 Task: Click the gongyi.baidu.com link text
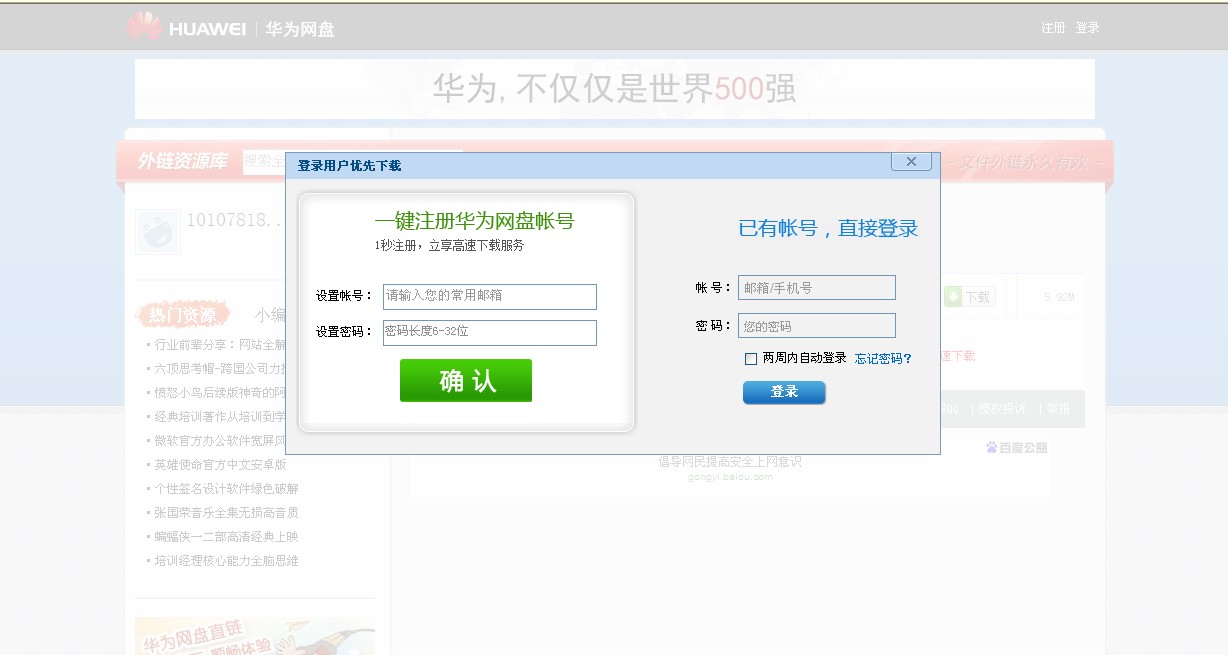[x=730, y=477]
